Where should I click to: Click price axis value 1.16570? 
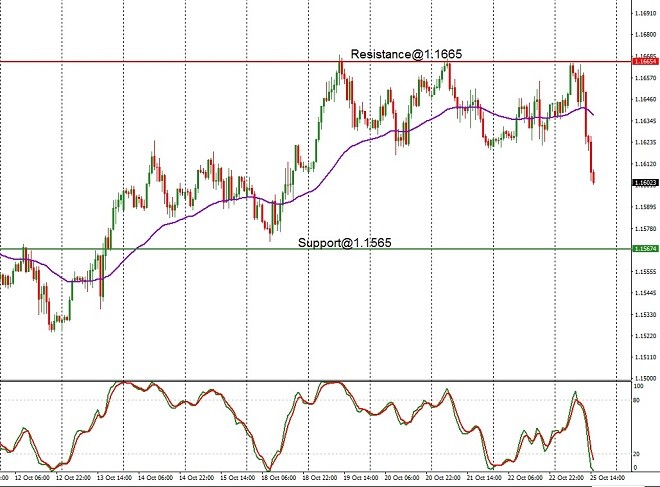(646, 78)
